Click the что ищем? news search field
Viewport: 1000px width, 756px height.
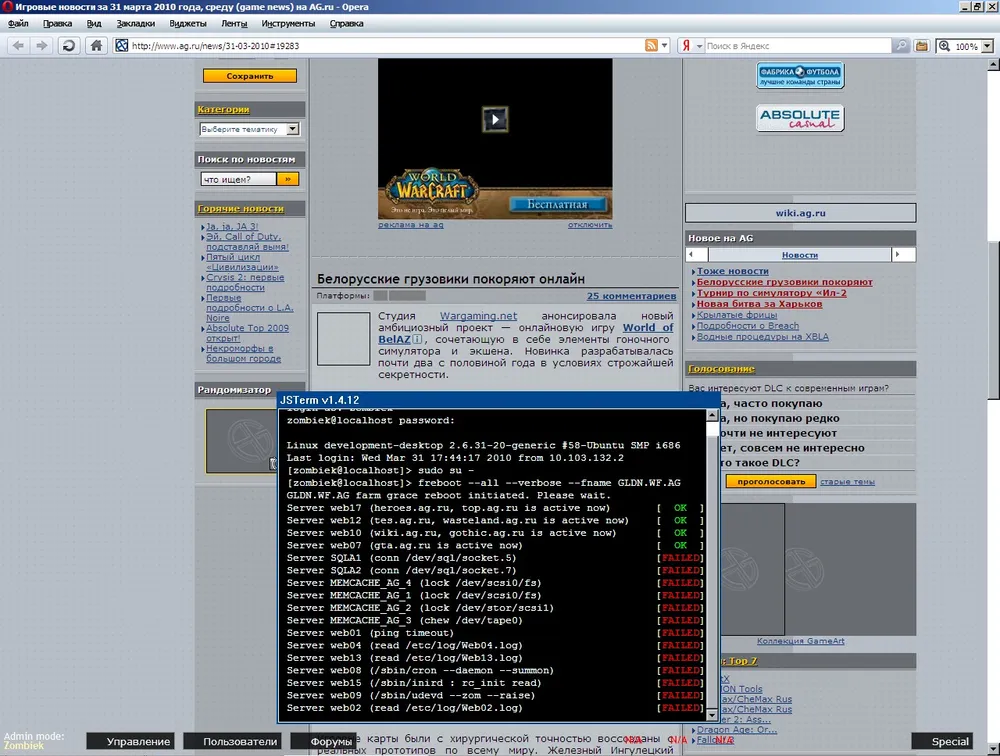tap(236, 179)
